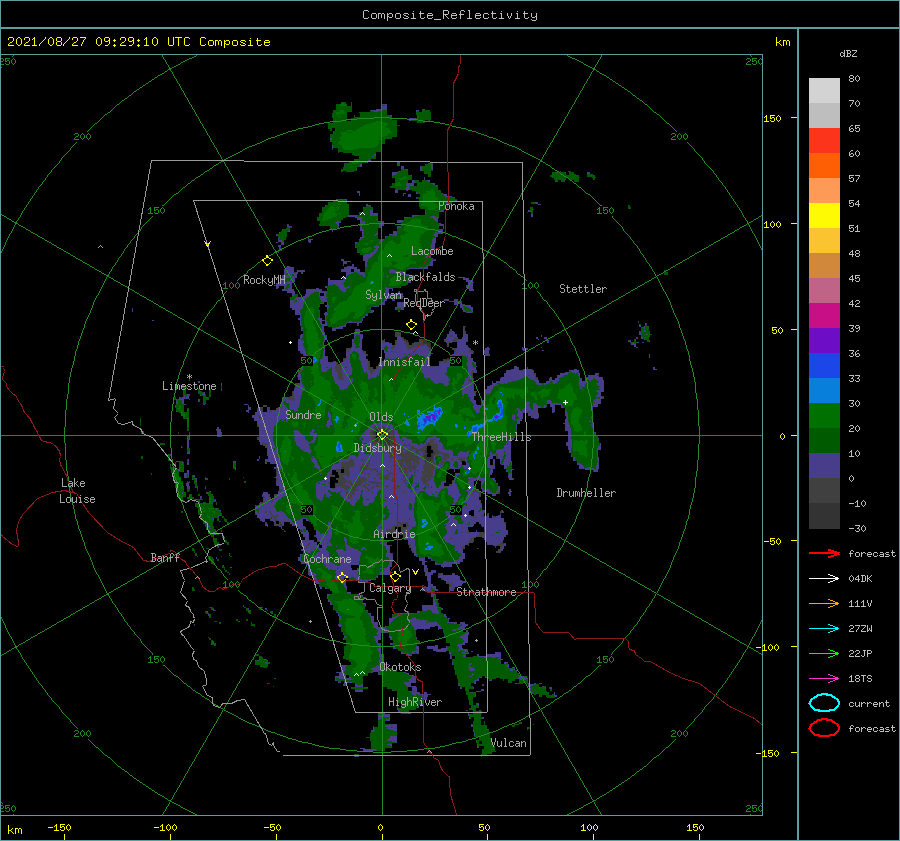
Task: Click the red forecast arrow in legend
Action: 824,553
